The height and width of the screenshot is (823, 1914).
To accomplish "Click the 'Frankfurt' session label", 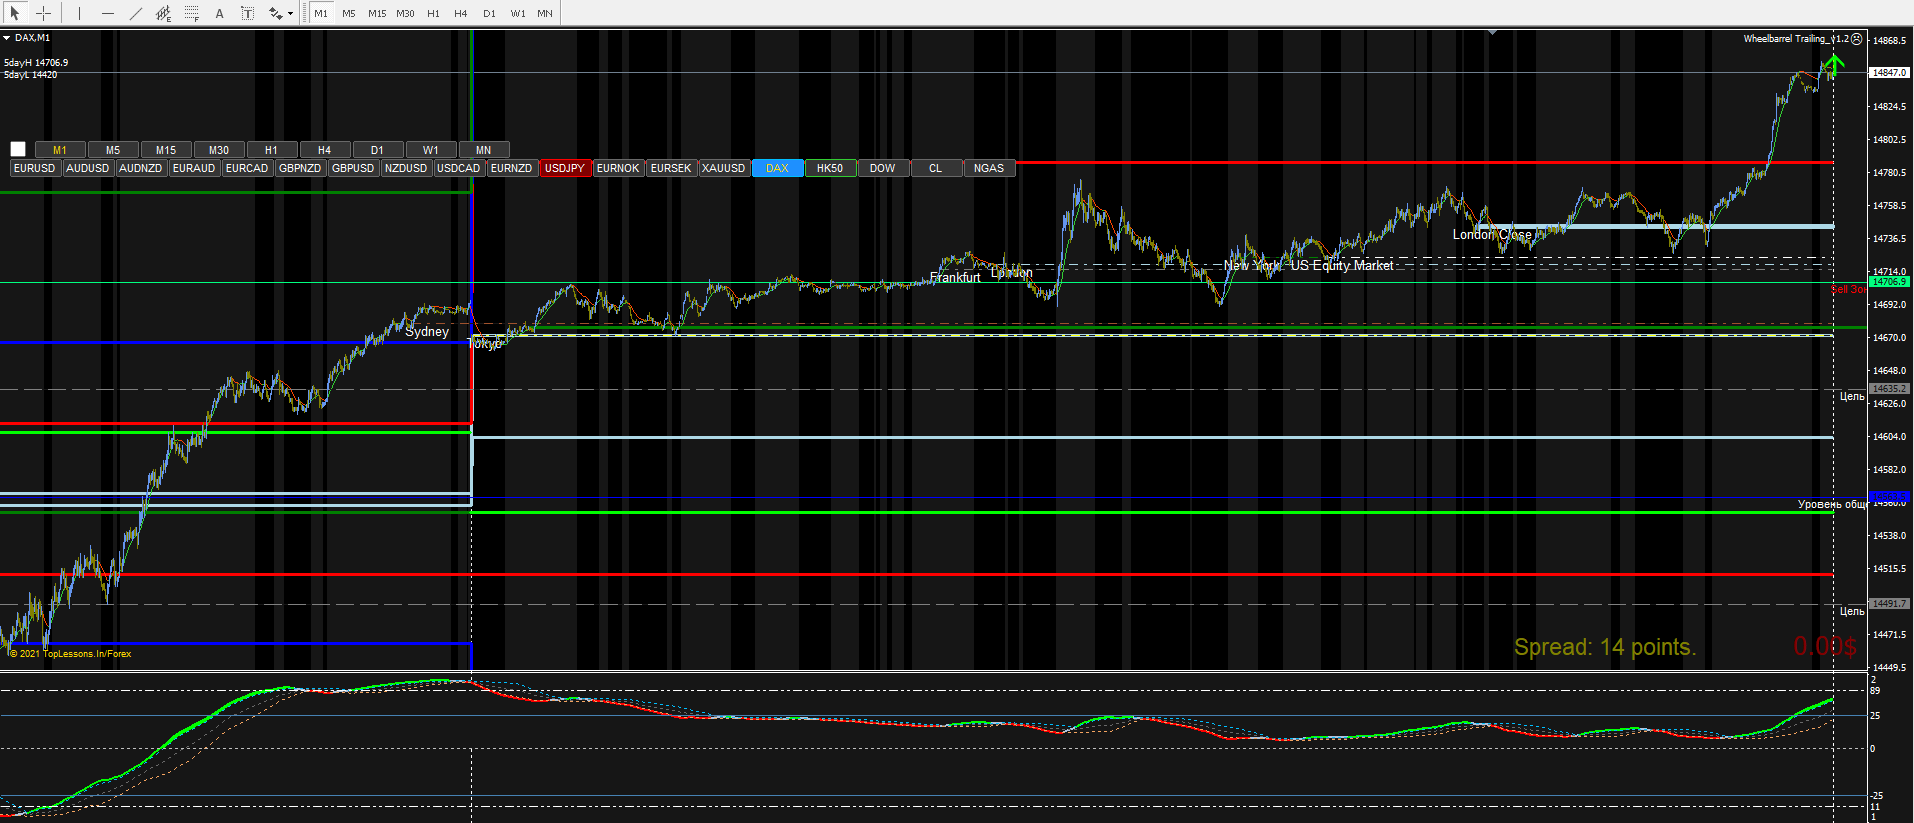I will point(955,278).
